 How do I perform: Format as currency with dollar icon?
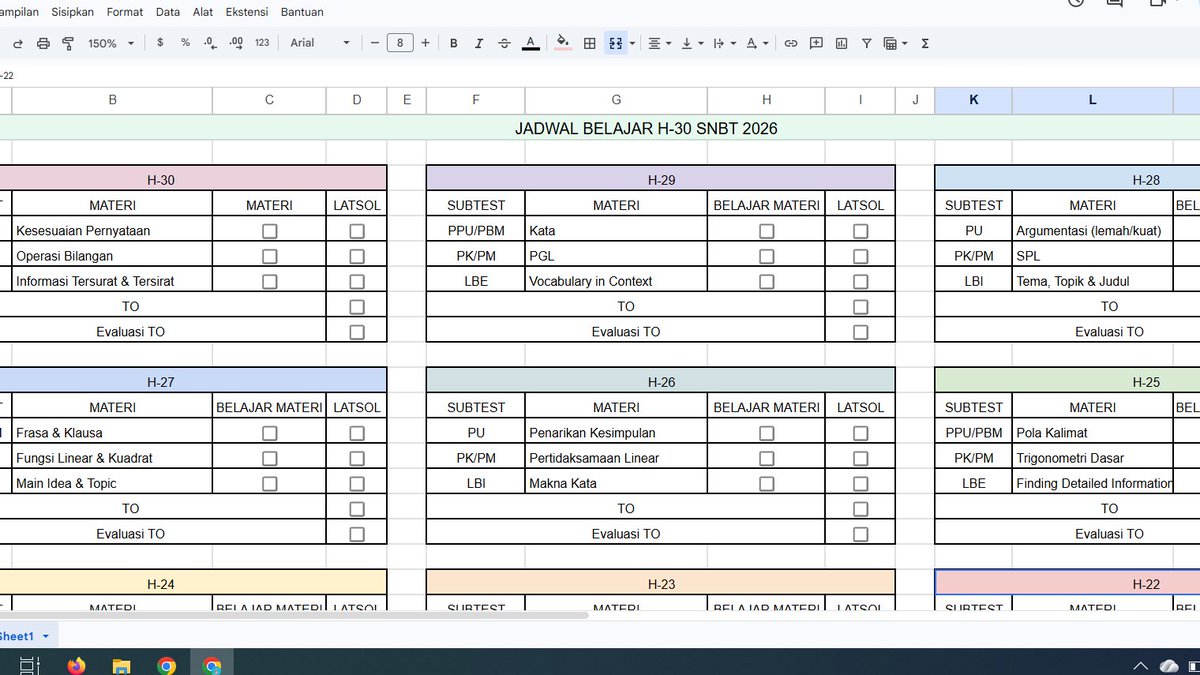160,43
